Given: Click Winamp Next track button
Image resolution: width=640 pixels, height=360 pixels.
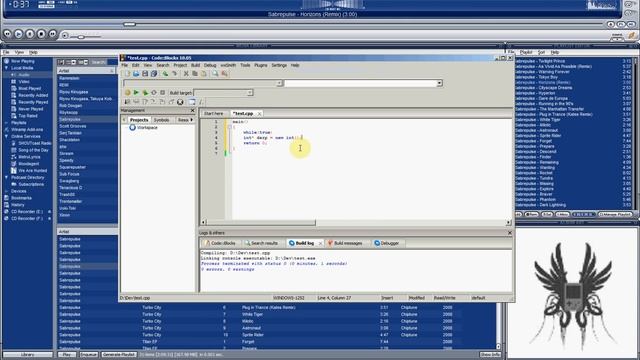Looking at the screenshot, I should 53,34.
